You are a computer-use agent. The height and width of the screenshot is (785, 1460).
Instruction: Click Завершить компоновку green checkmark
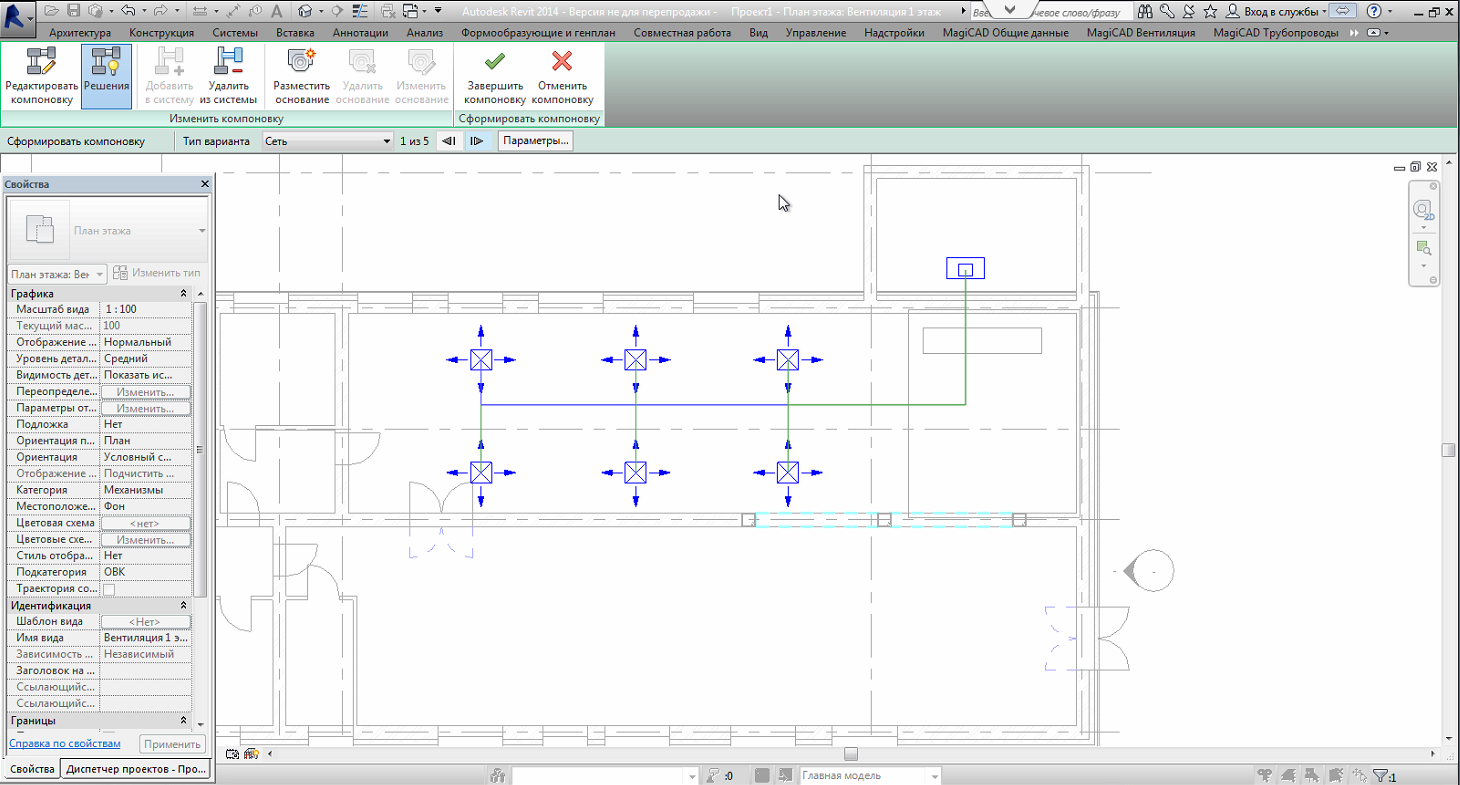[494, 77]
